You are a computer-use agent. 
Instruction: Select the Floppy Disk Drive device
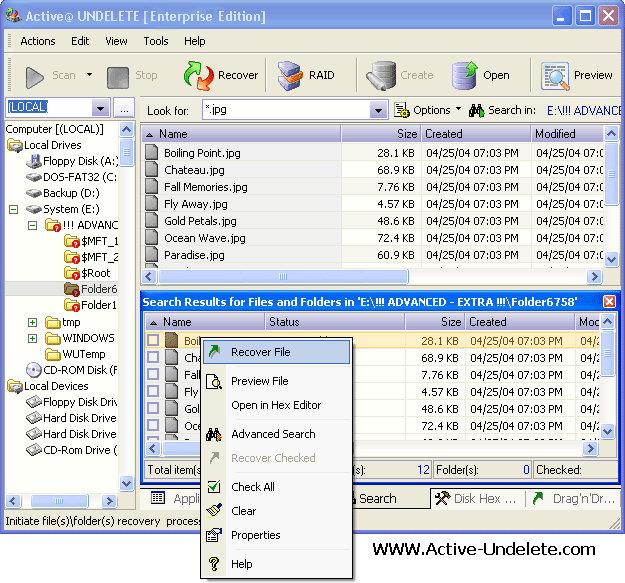(x=71, y=402)
